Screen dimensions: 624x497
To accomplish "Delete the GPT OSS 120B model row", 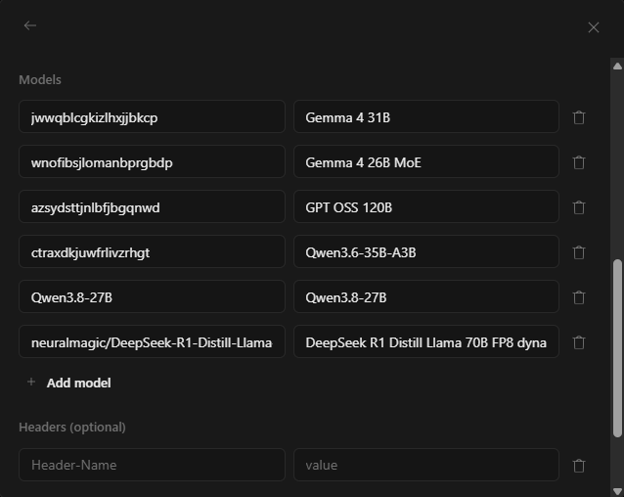I will [579, 207].
